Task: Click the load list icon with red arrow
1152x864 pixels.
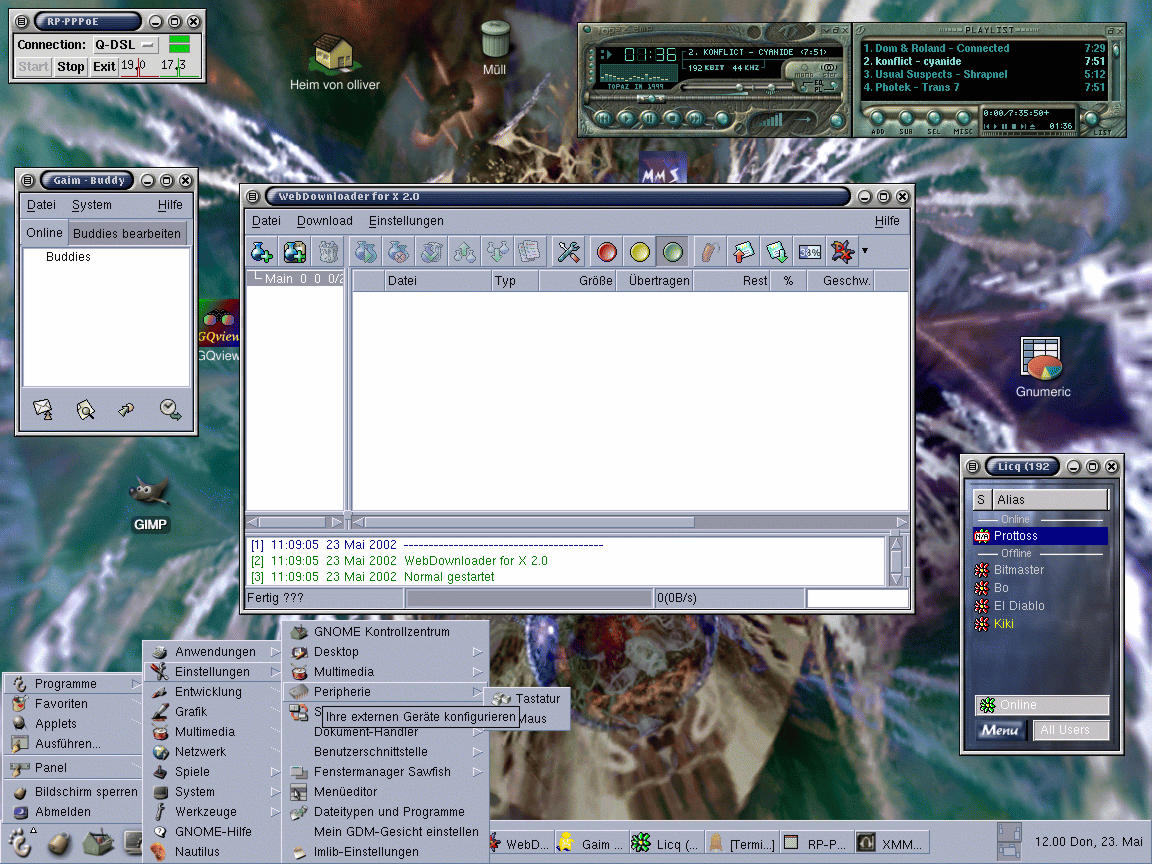Action: coord(744,252)
